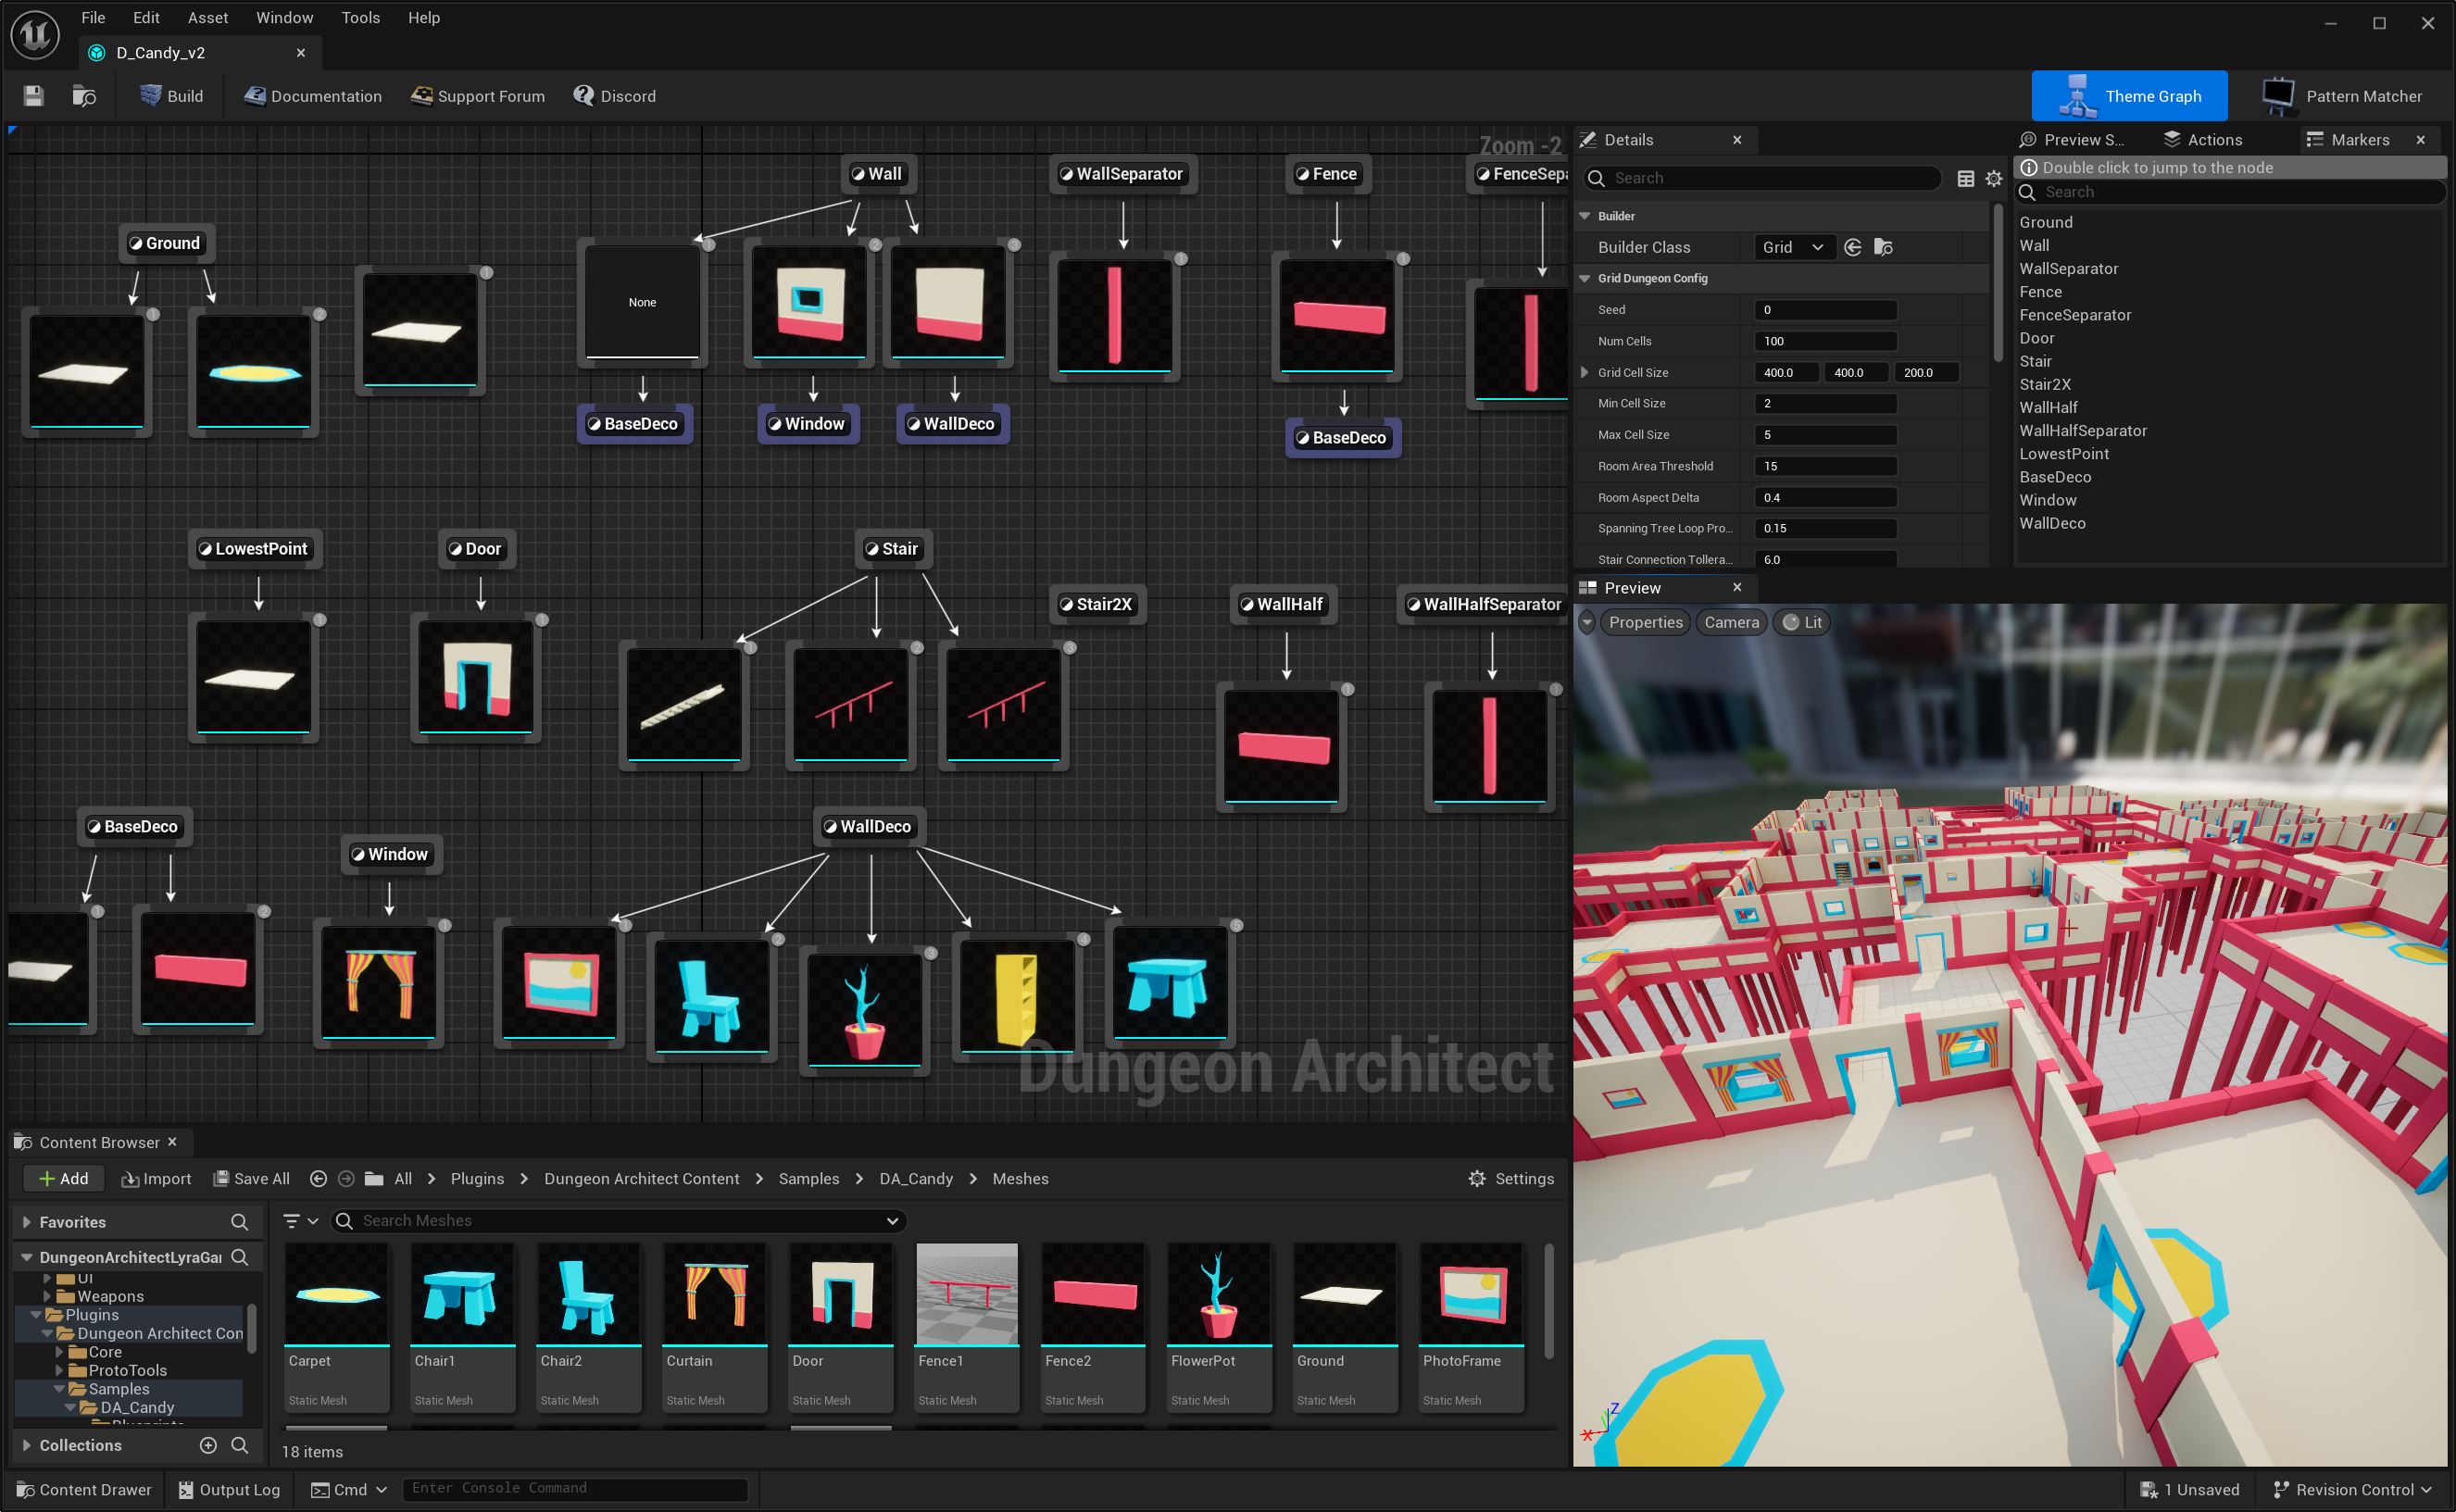Open the Builder Class Grid dropdown

1795,247
